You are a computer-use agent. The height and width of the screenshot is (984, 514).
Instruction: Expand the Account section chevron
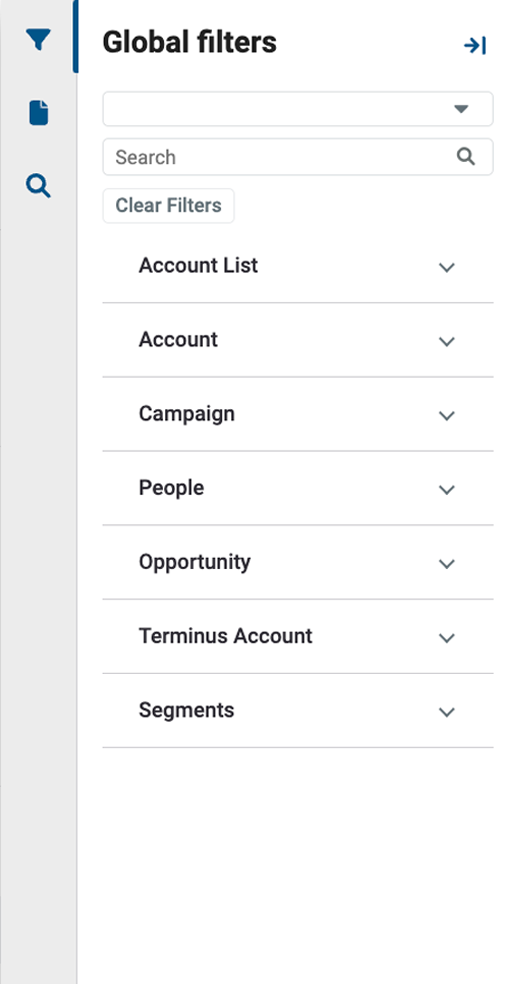pyautogui.click(x=447, y=341)
